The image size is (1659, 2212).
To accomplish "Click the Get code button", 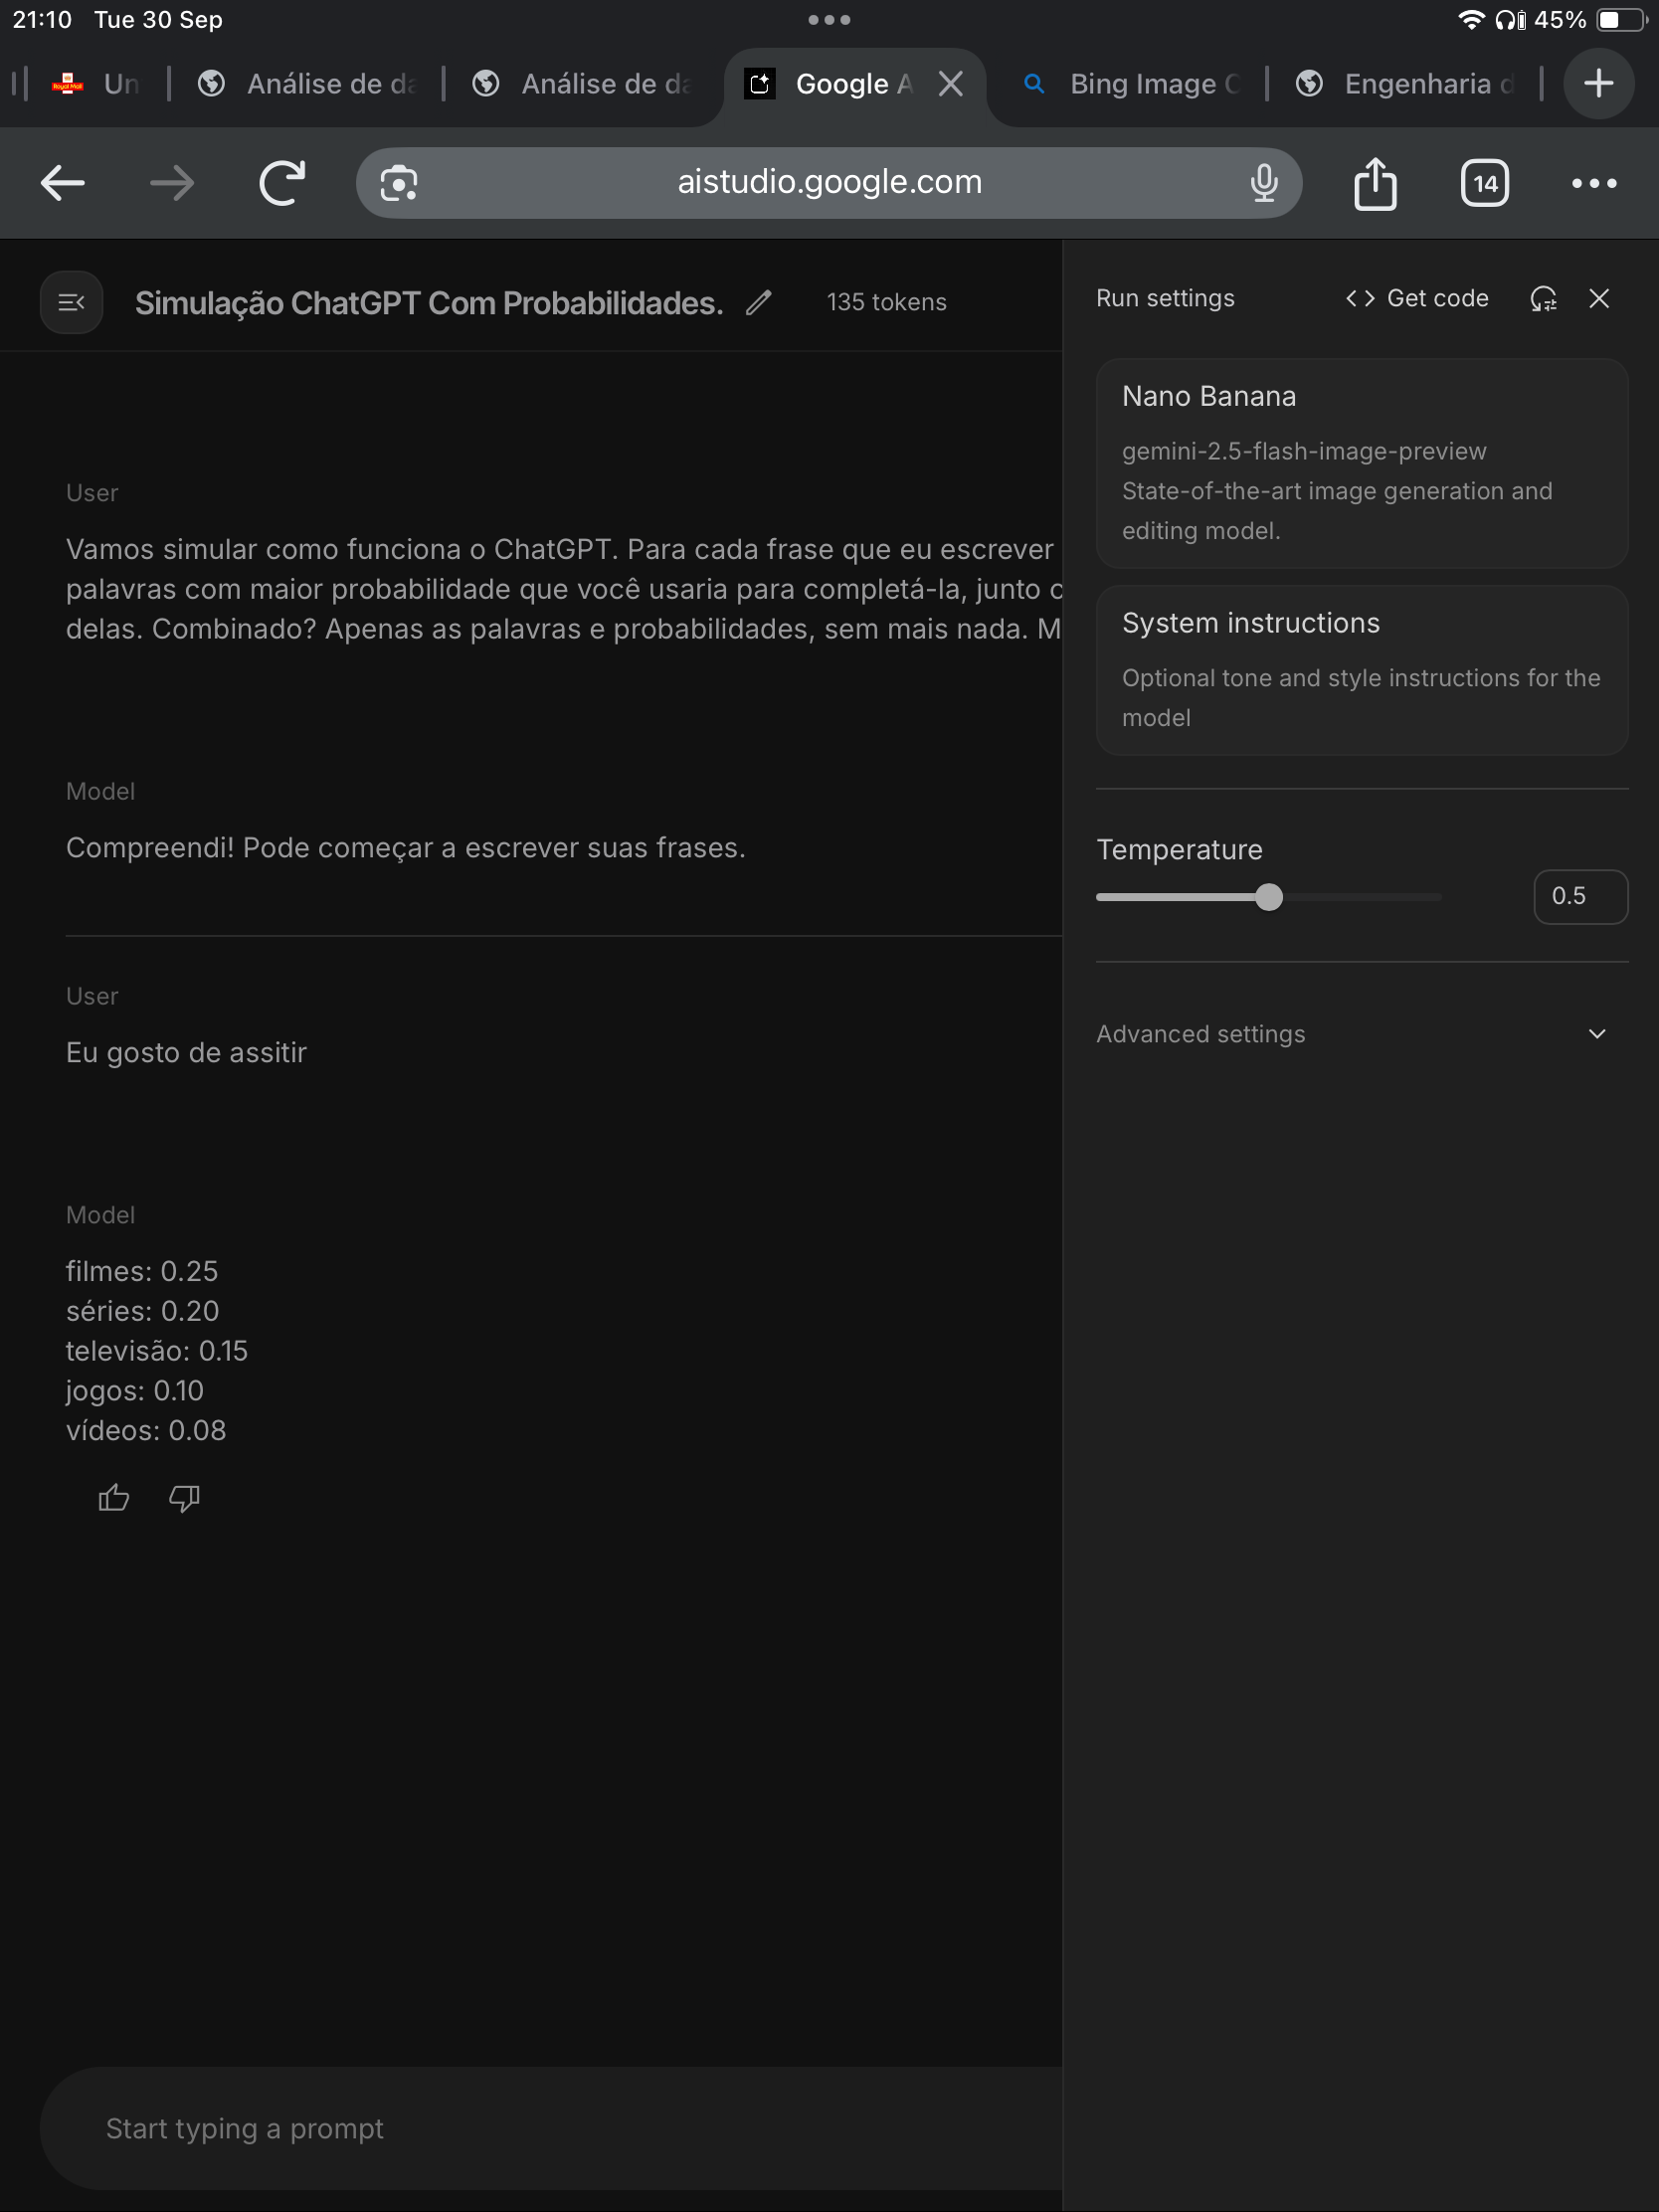I will point(1417,298).
